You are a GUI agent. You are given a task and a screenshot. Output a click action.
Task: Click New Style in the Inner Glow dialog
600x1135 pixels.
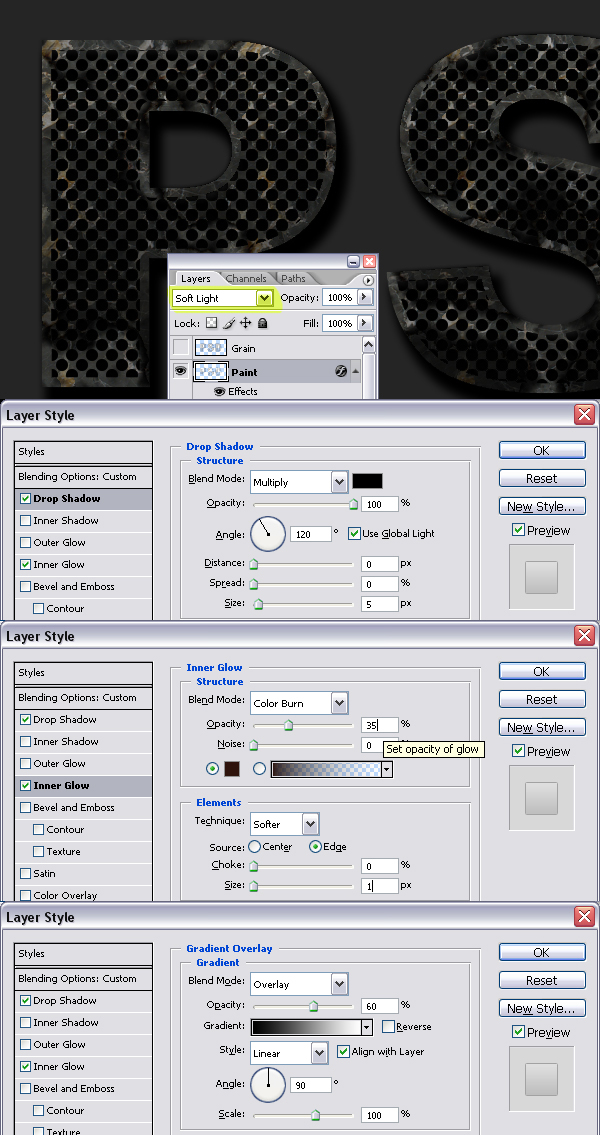pos(542,727)
